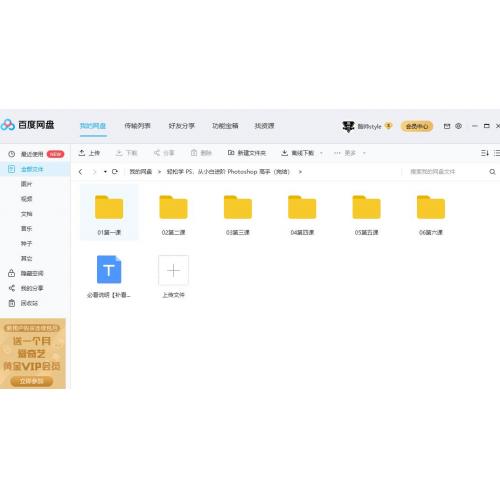Click the sort order icon at toolbar right

(x=485, y=153)
